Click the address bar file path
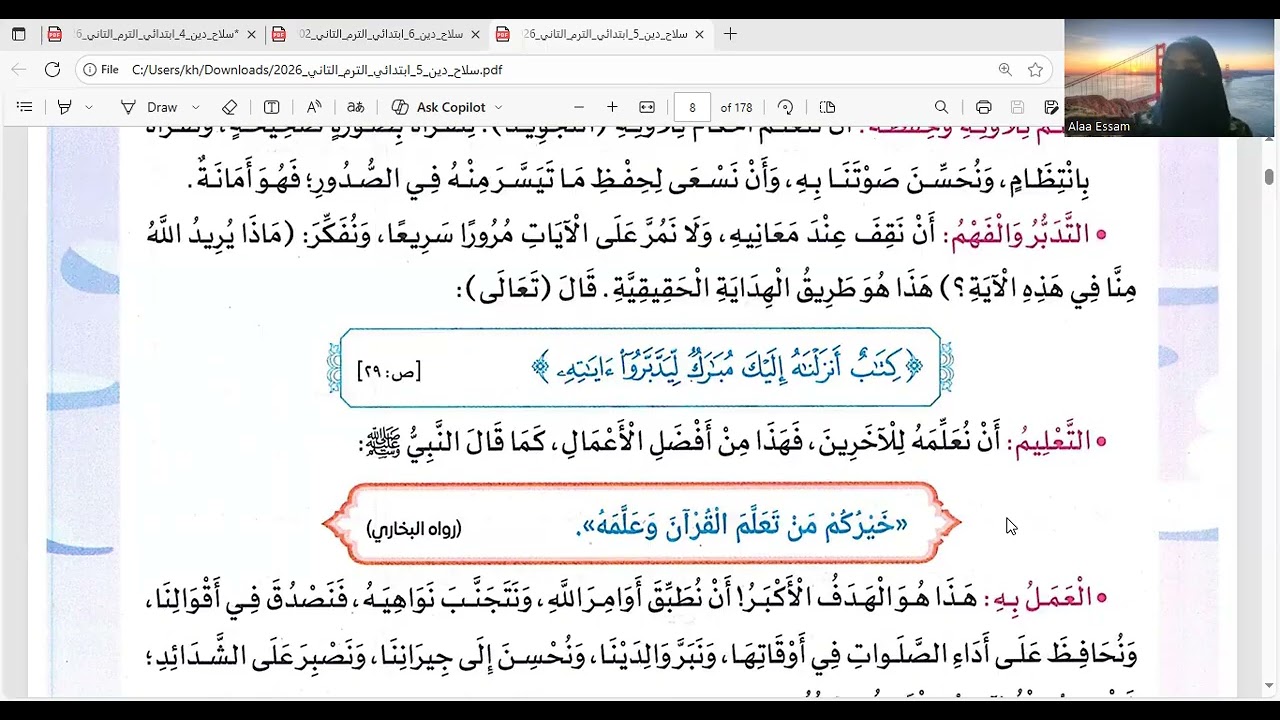 pos(317,70)
